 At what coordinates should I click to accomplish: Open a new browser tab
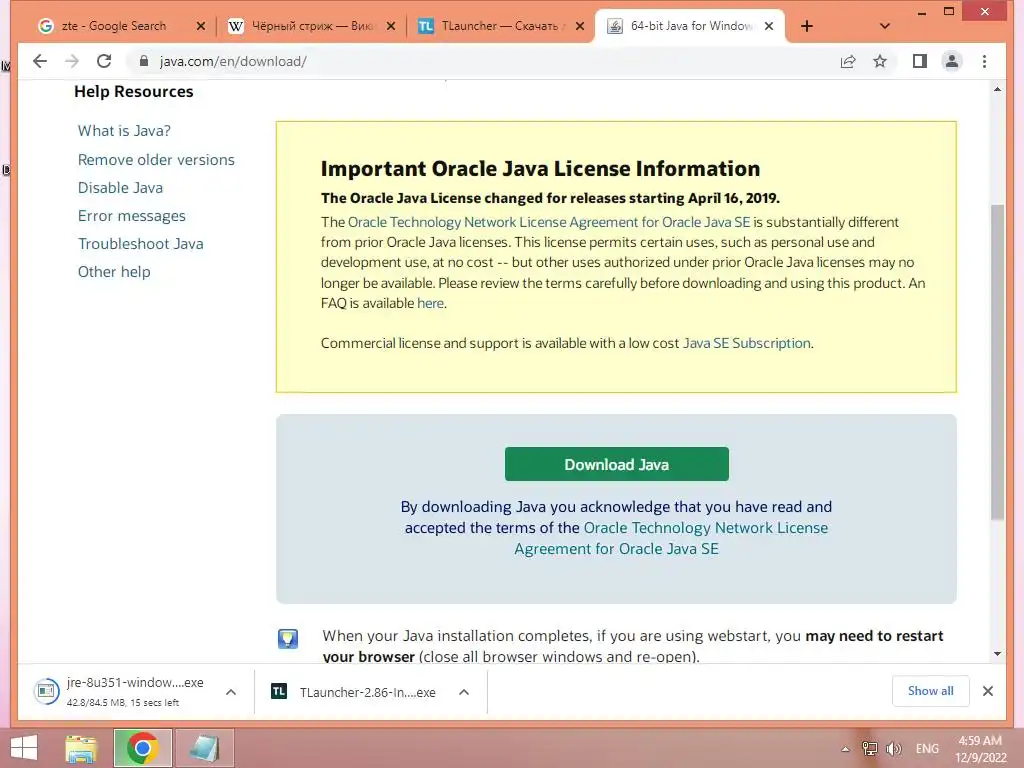807,26
